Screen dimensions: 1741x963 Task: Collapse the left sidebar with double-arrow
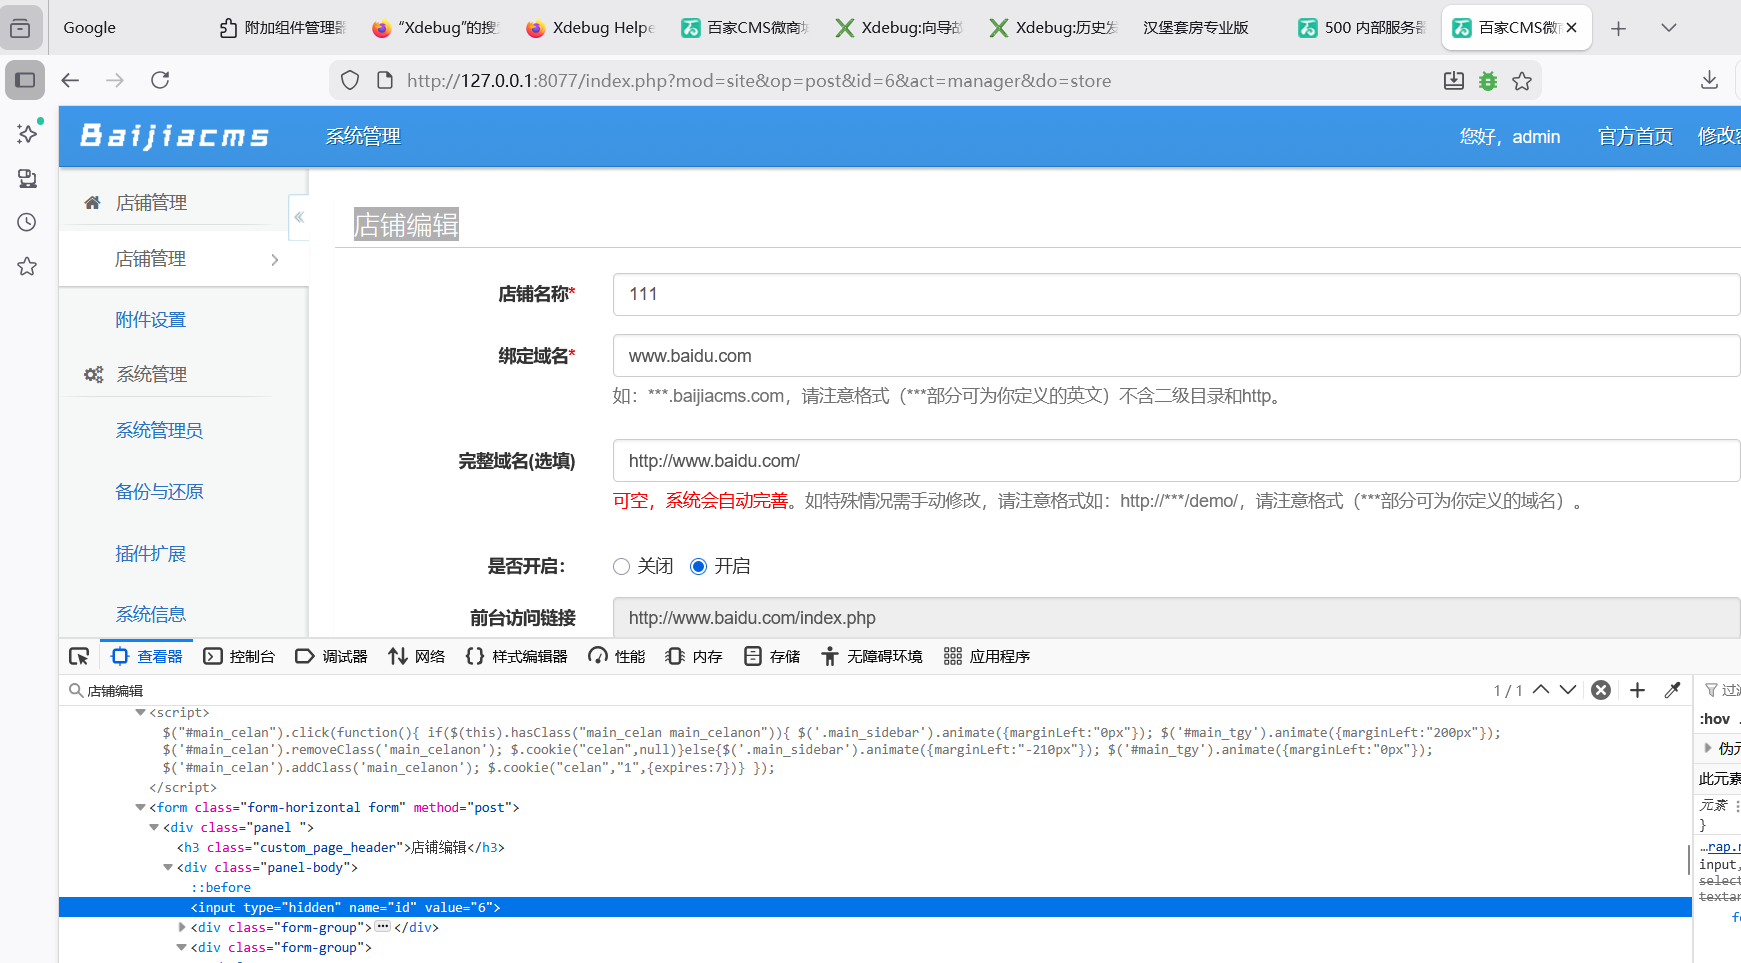point(298,217)
